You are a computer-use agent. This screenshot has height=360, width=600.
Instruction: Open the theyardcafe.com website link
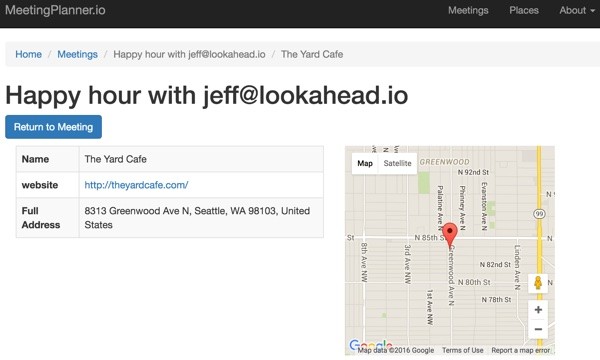(136, 185)
